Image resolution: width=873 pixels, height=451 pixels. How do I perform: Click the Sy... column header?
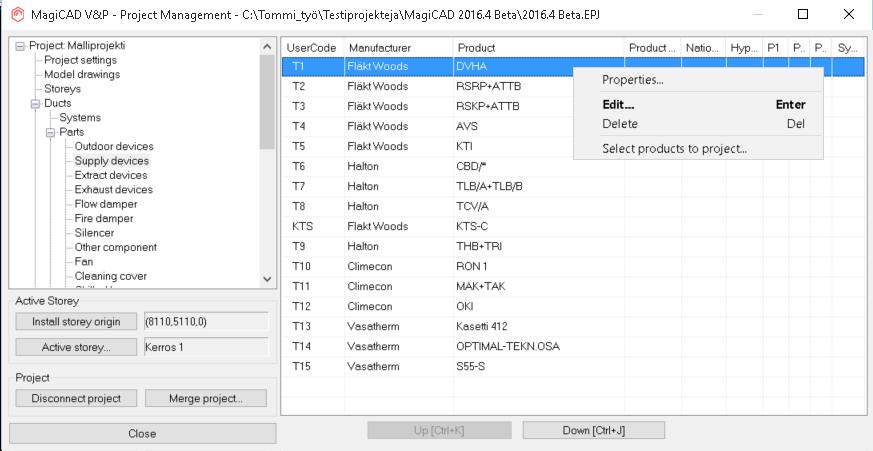[x=849, y=48]
